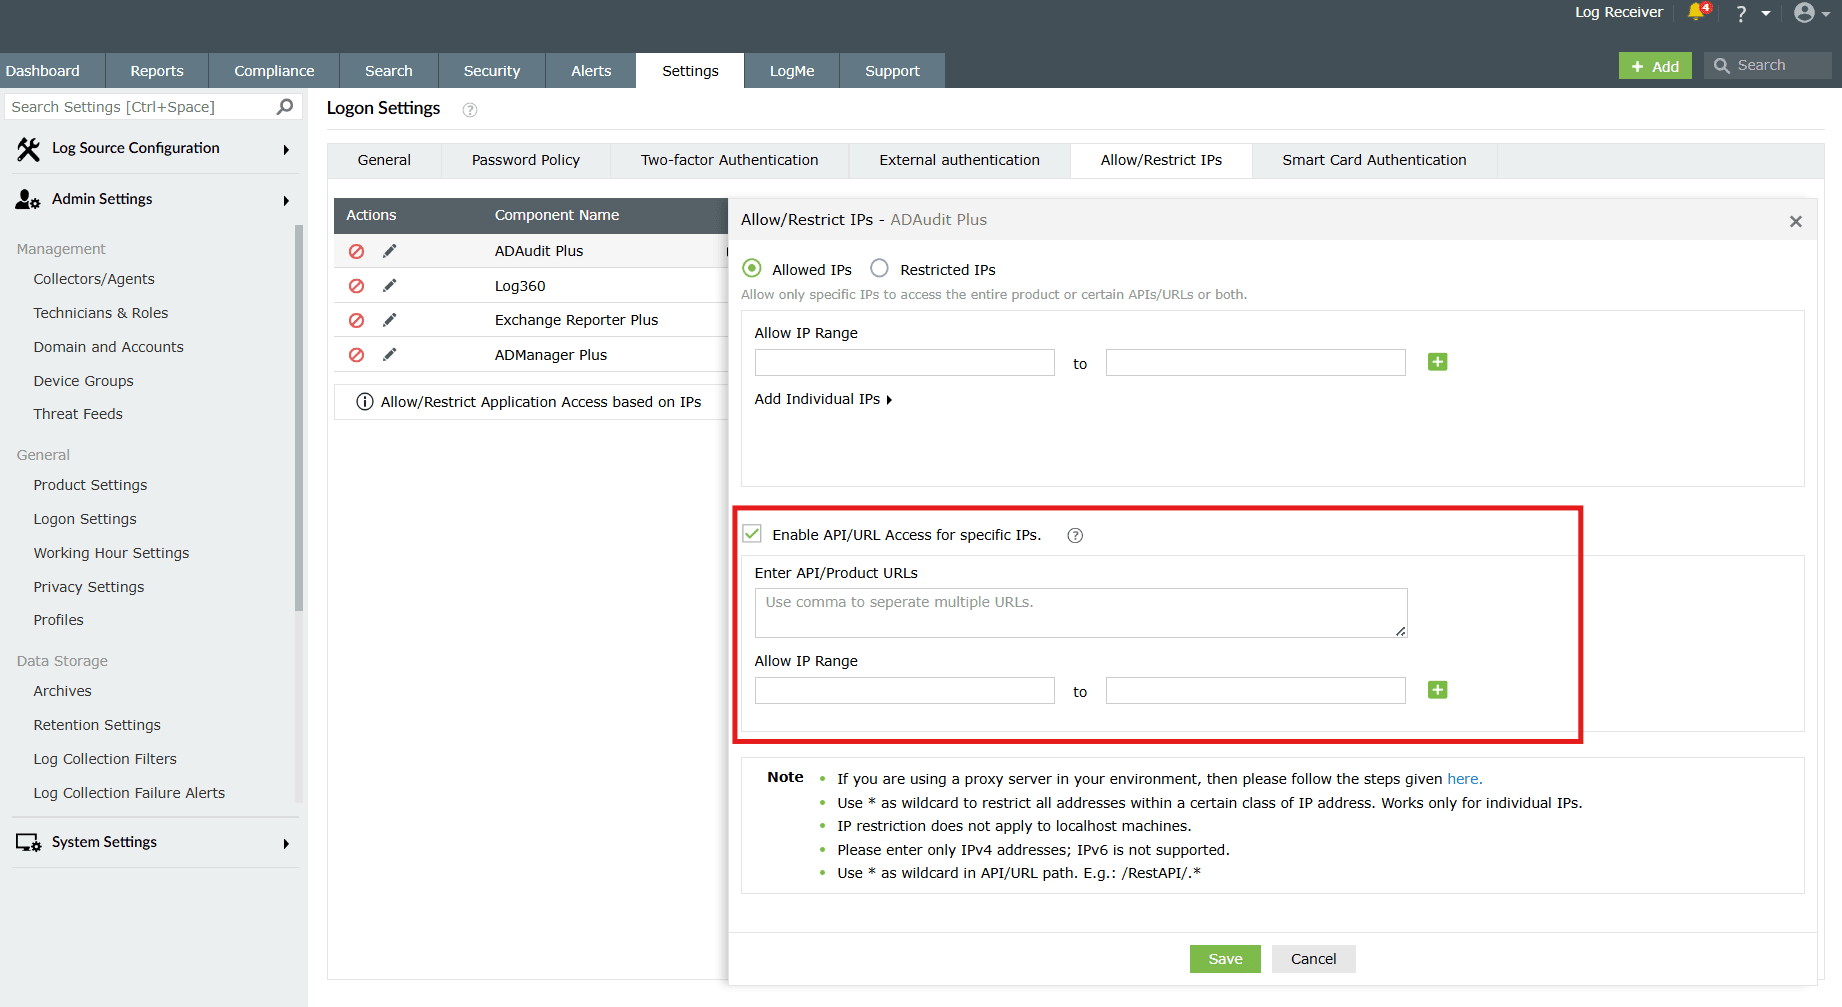The image size is (1842, 1007).
Task: Cancel the Allow/Restrict IPs changes
Action: coord(1313,959)
